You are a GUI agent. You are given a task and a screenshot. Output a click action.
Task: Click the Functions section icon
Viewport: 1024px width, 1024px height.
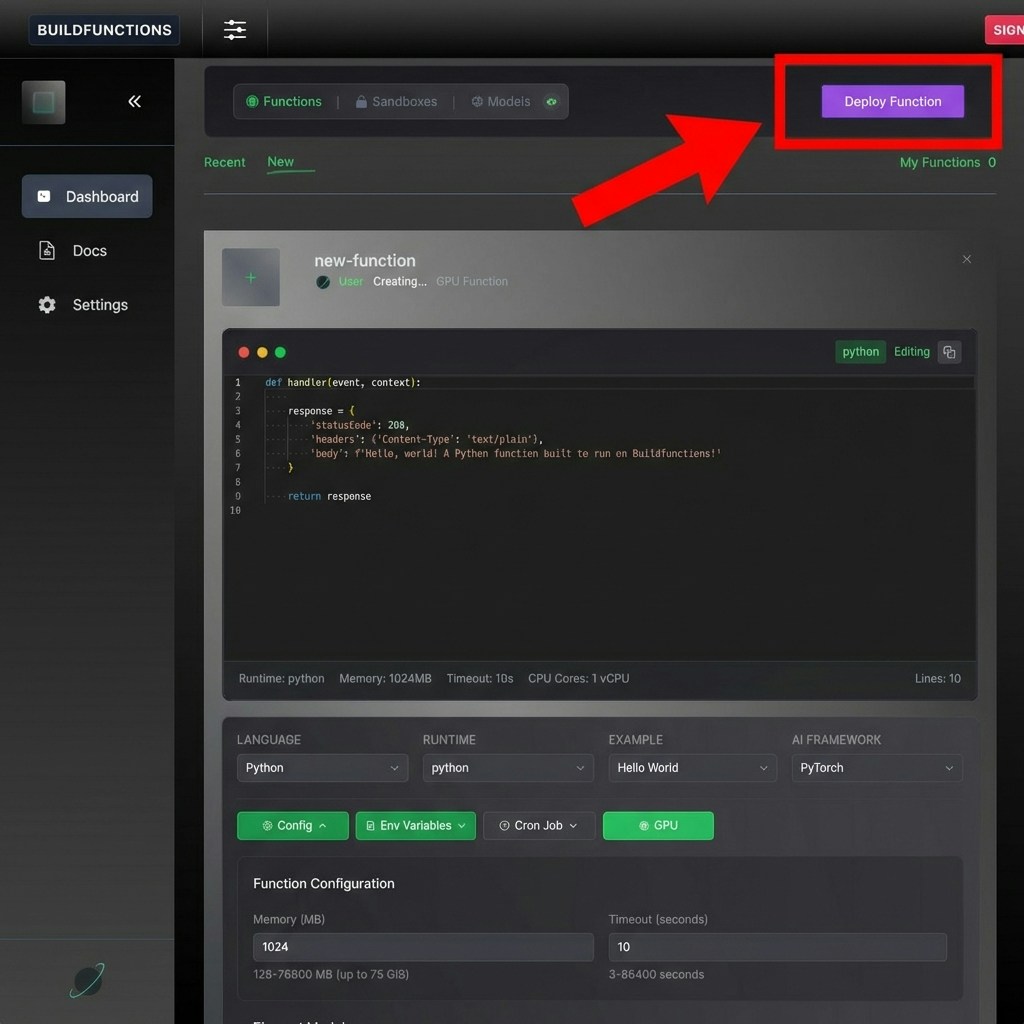coord(253,101)
